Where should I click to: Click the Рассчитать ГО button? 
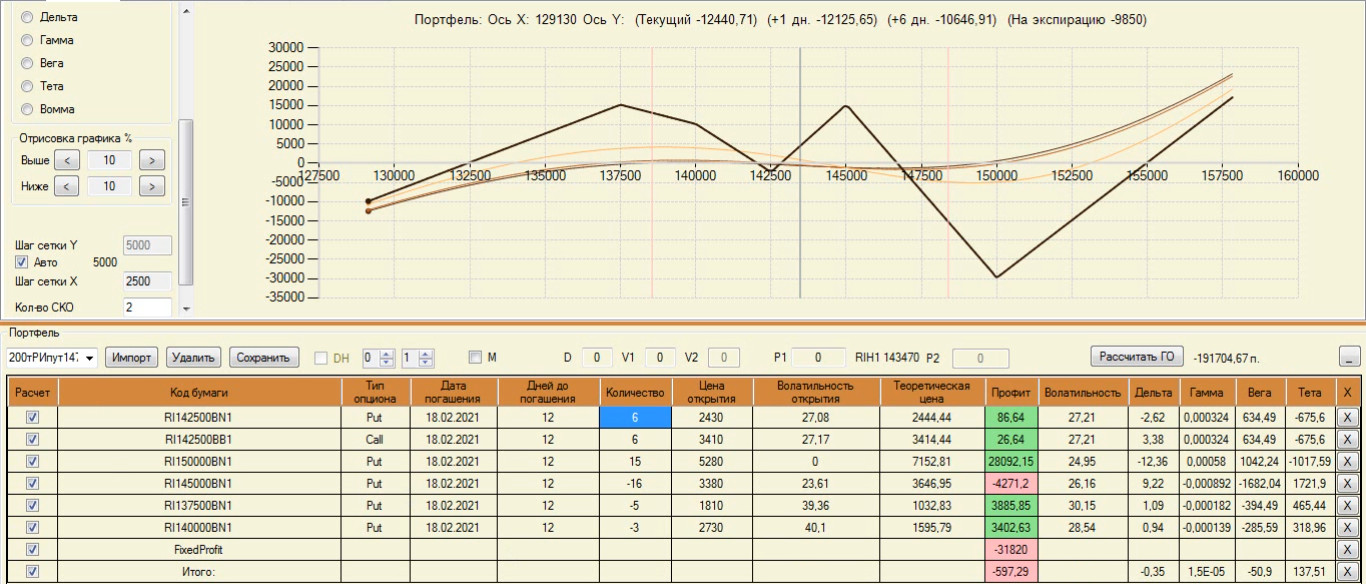click(1138, 356)
